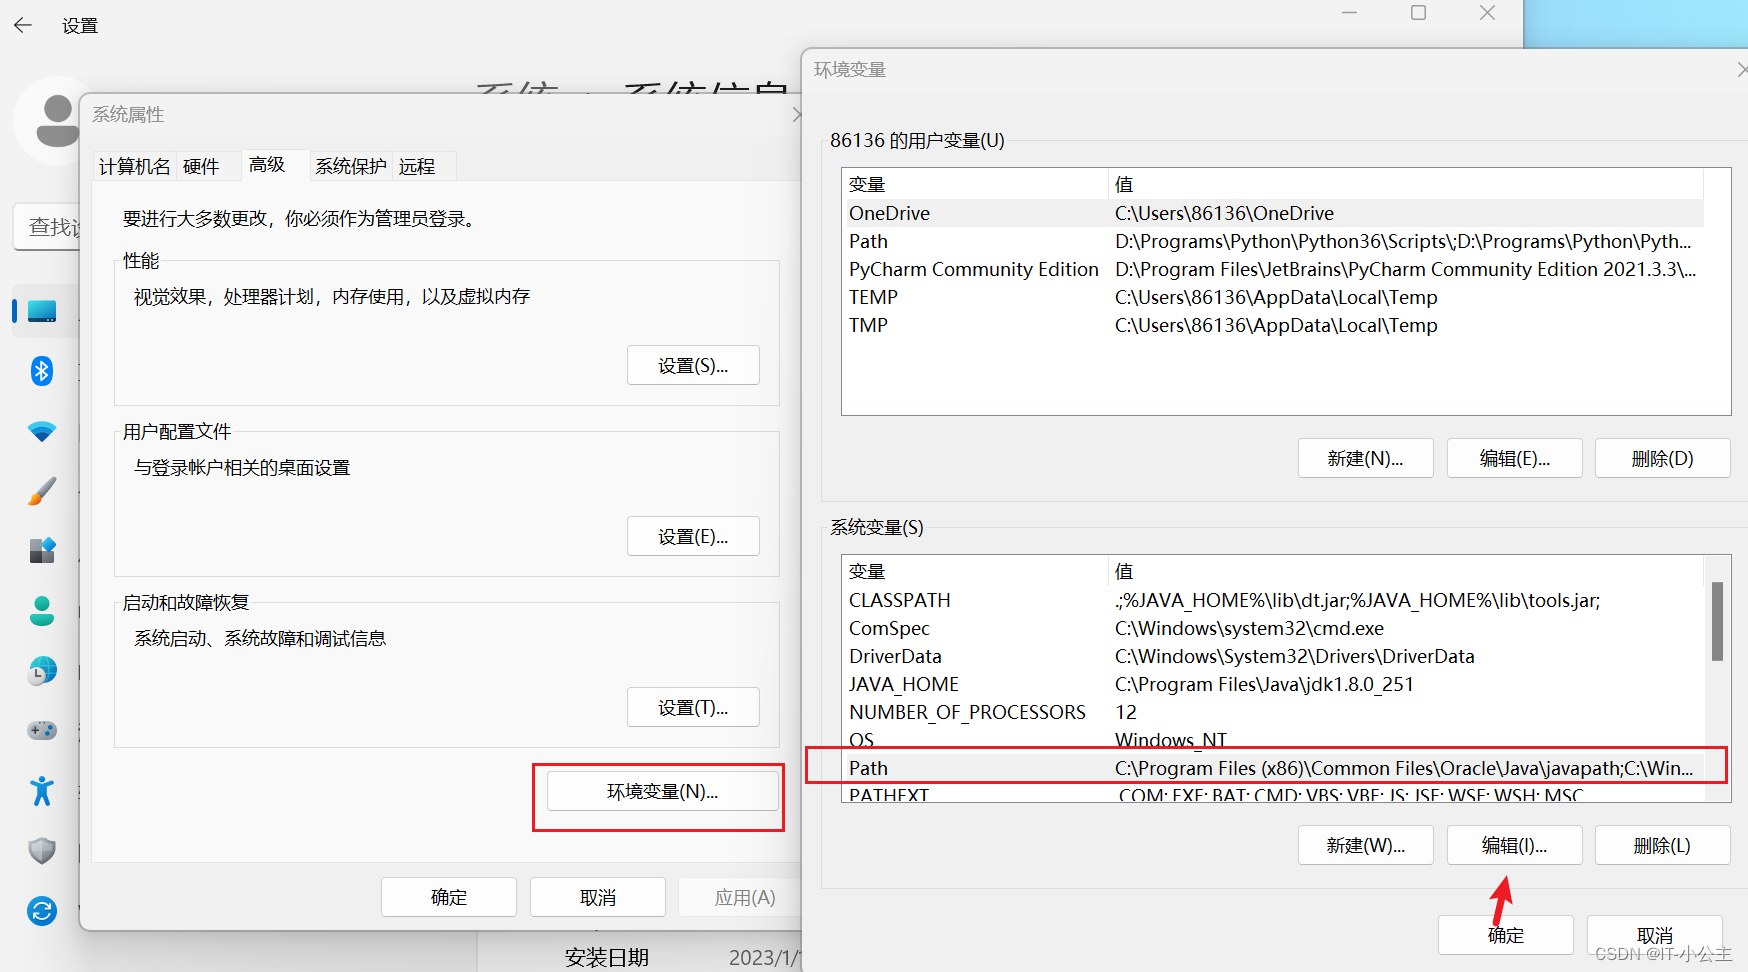Click 设置(T) button under 启动和故障恢复
The height and width of the screenshot is (972, 1748).
(x=693, y=707)
